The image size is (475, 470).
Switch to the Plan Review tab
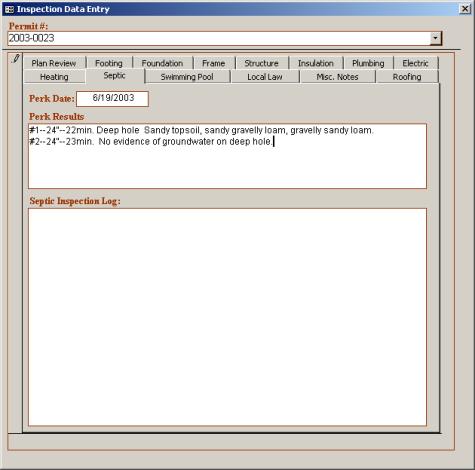point(54,63)
